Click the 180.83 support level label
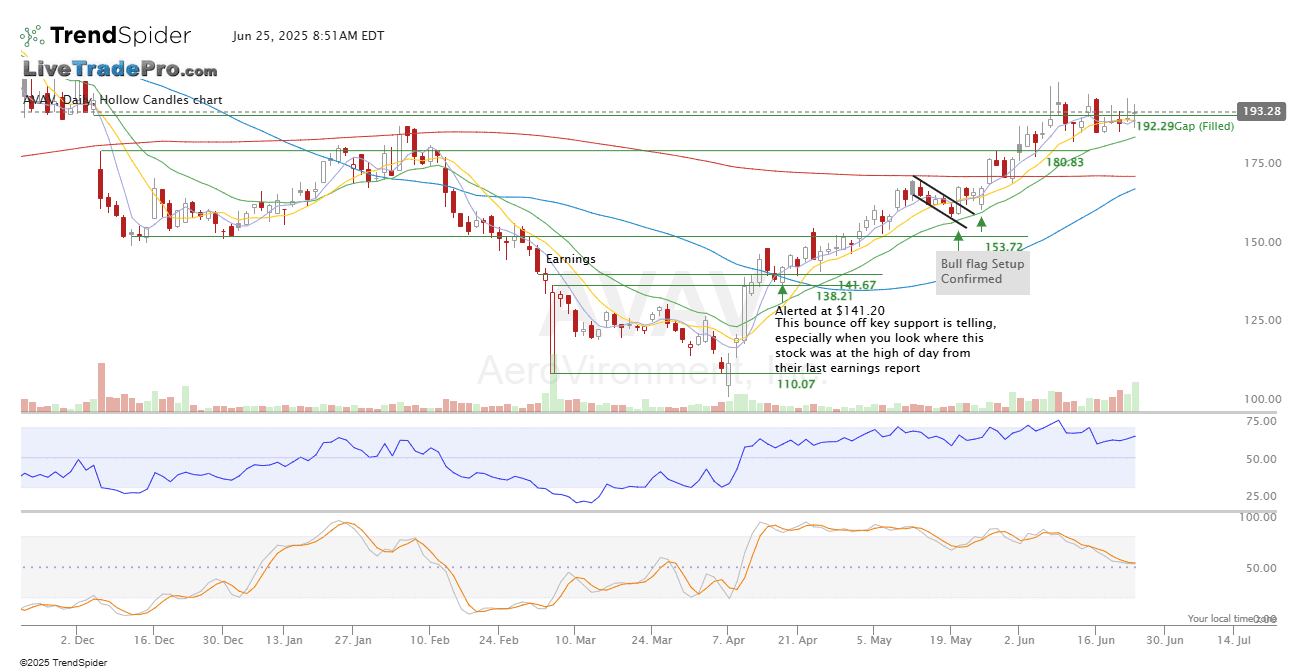 1064,162
